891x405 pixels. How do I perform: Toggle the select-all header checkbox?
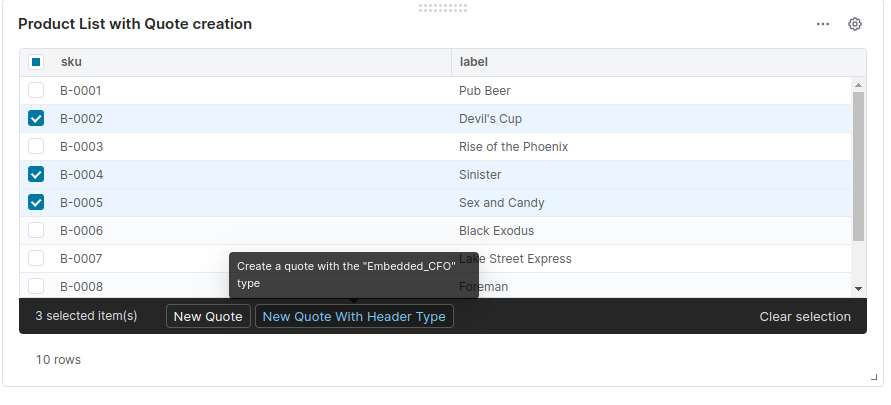coord(36,62)
